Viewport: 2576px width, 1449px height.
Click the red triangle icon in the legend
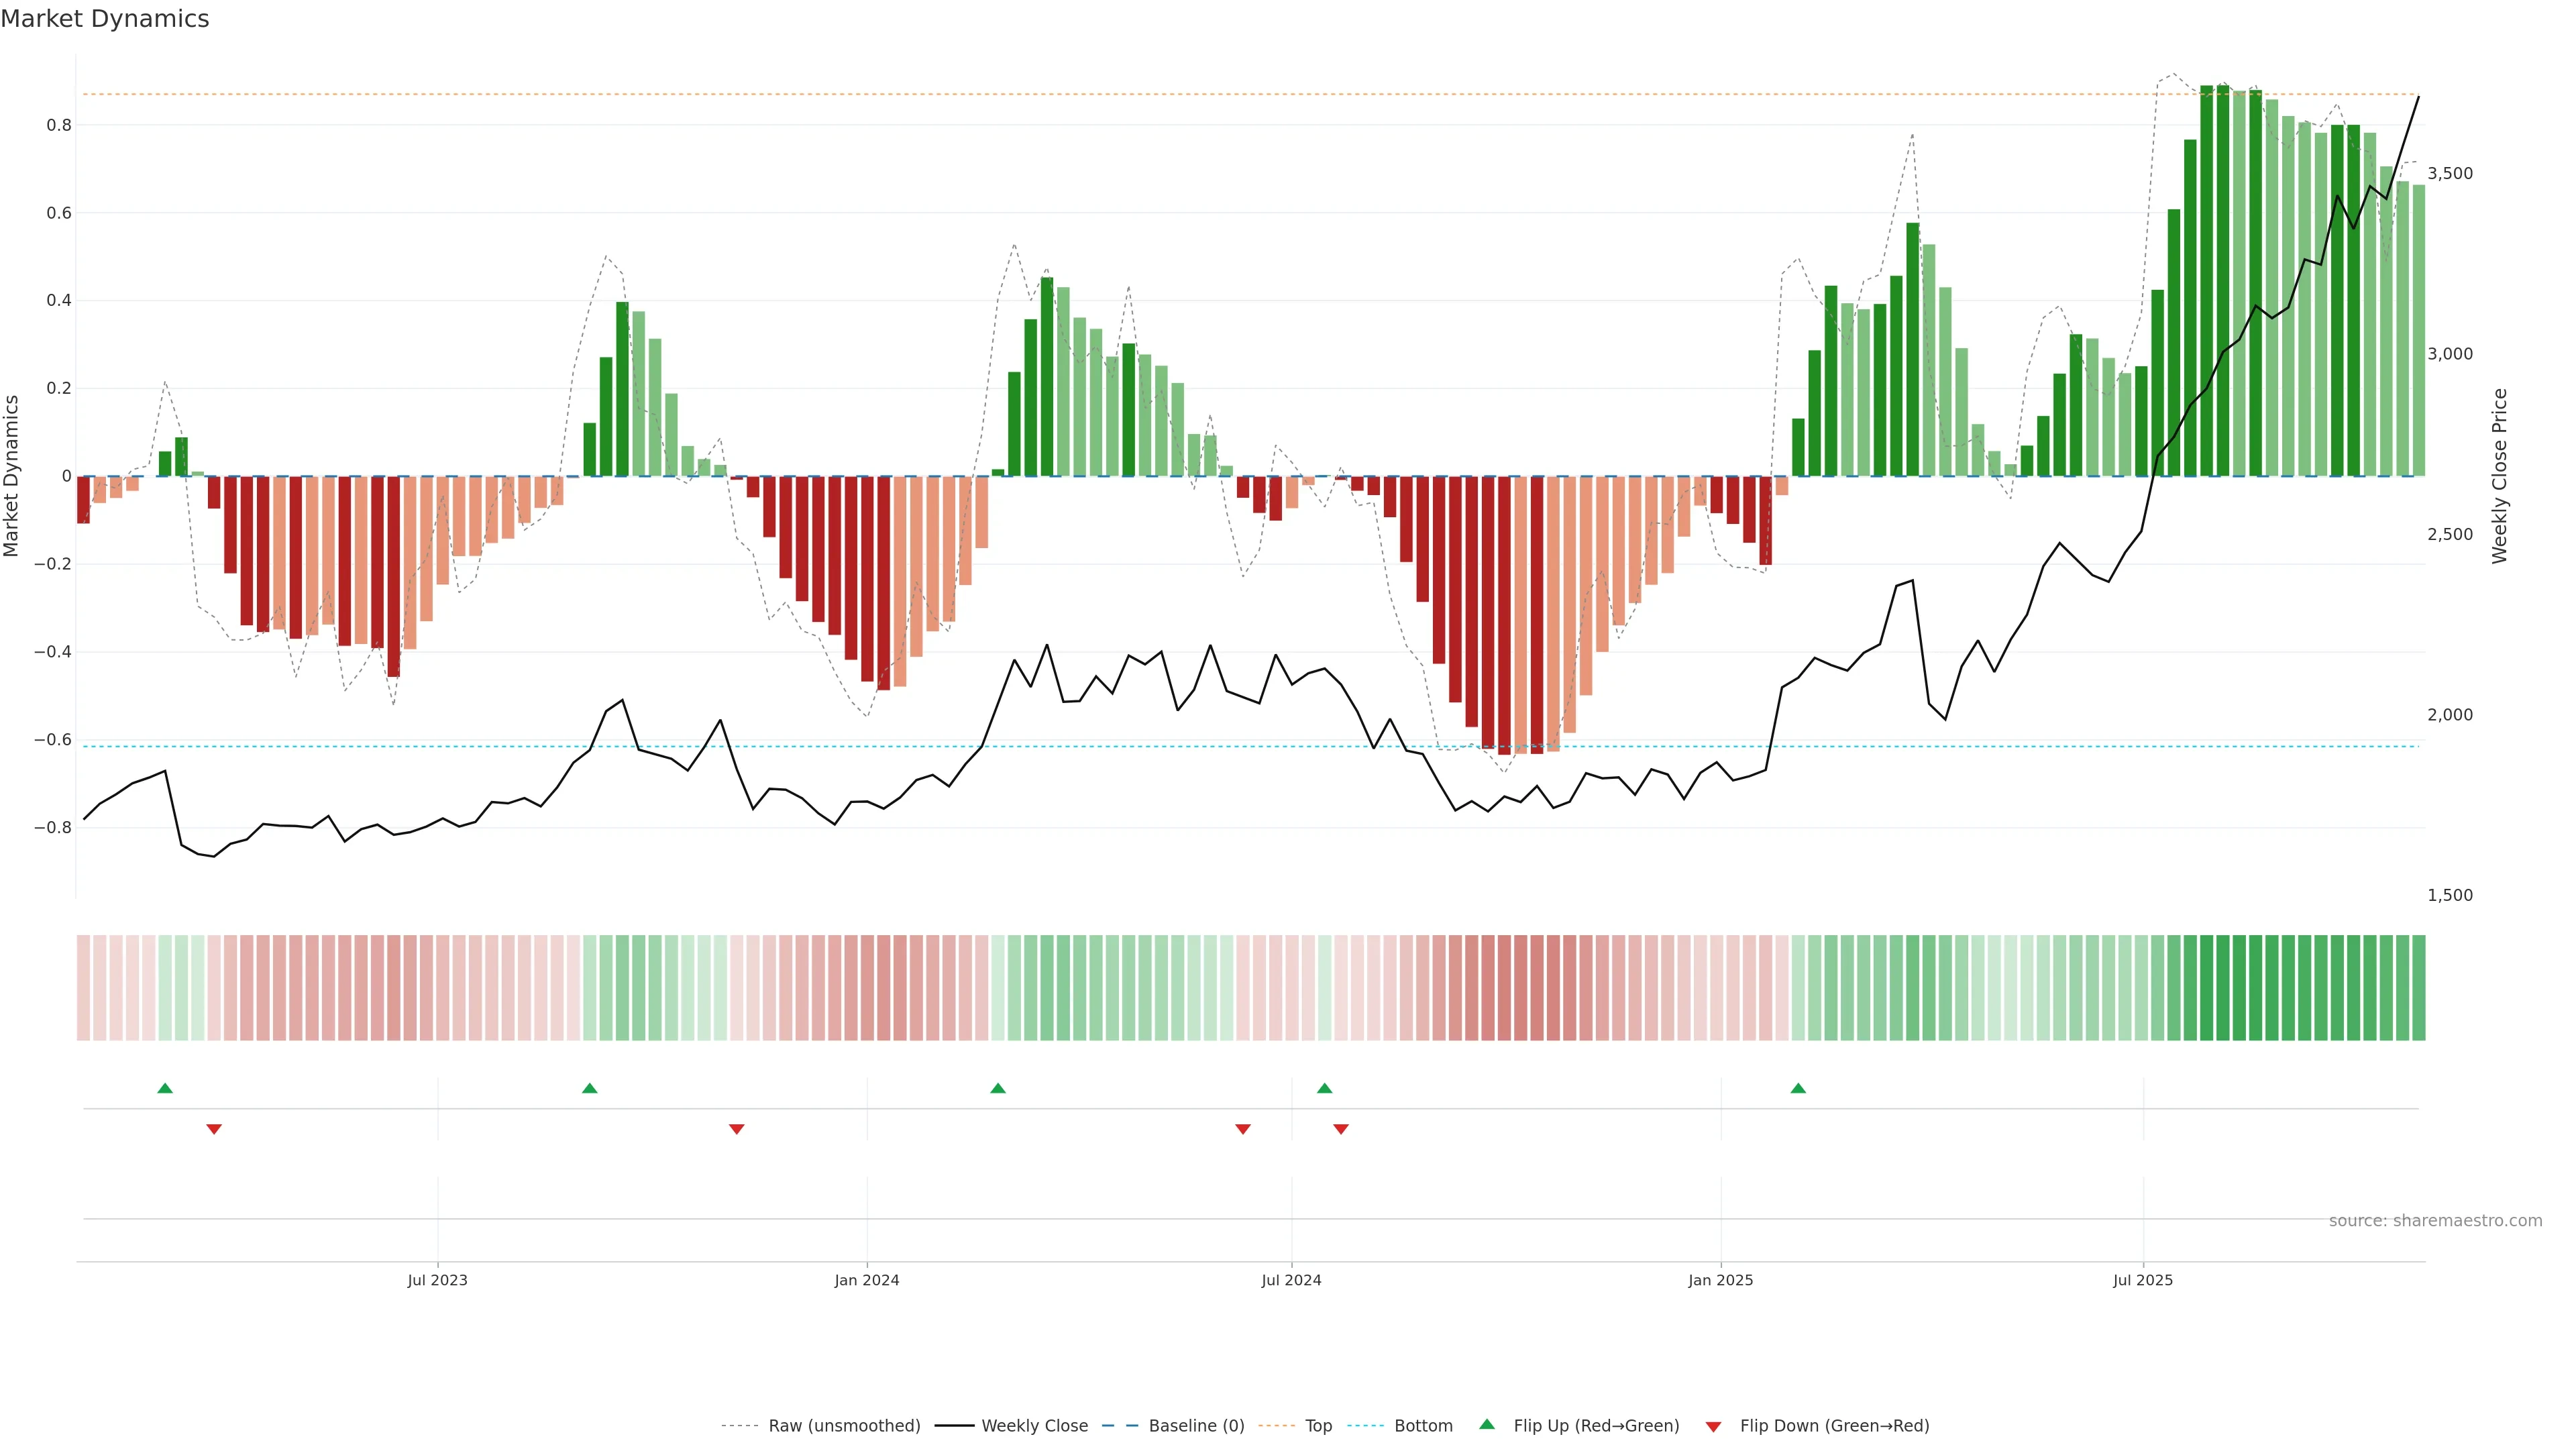1713,1426
